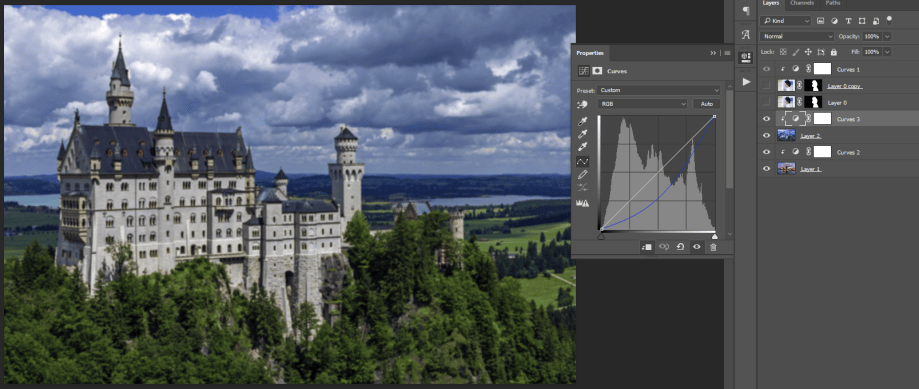
Task: Hide the Layer 2 layer
Action: click(767, 135)
